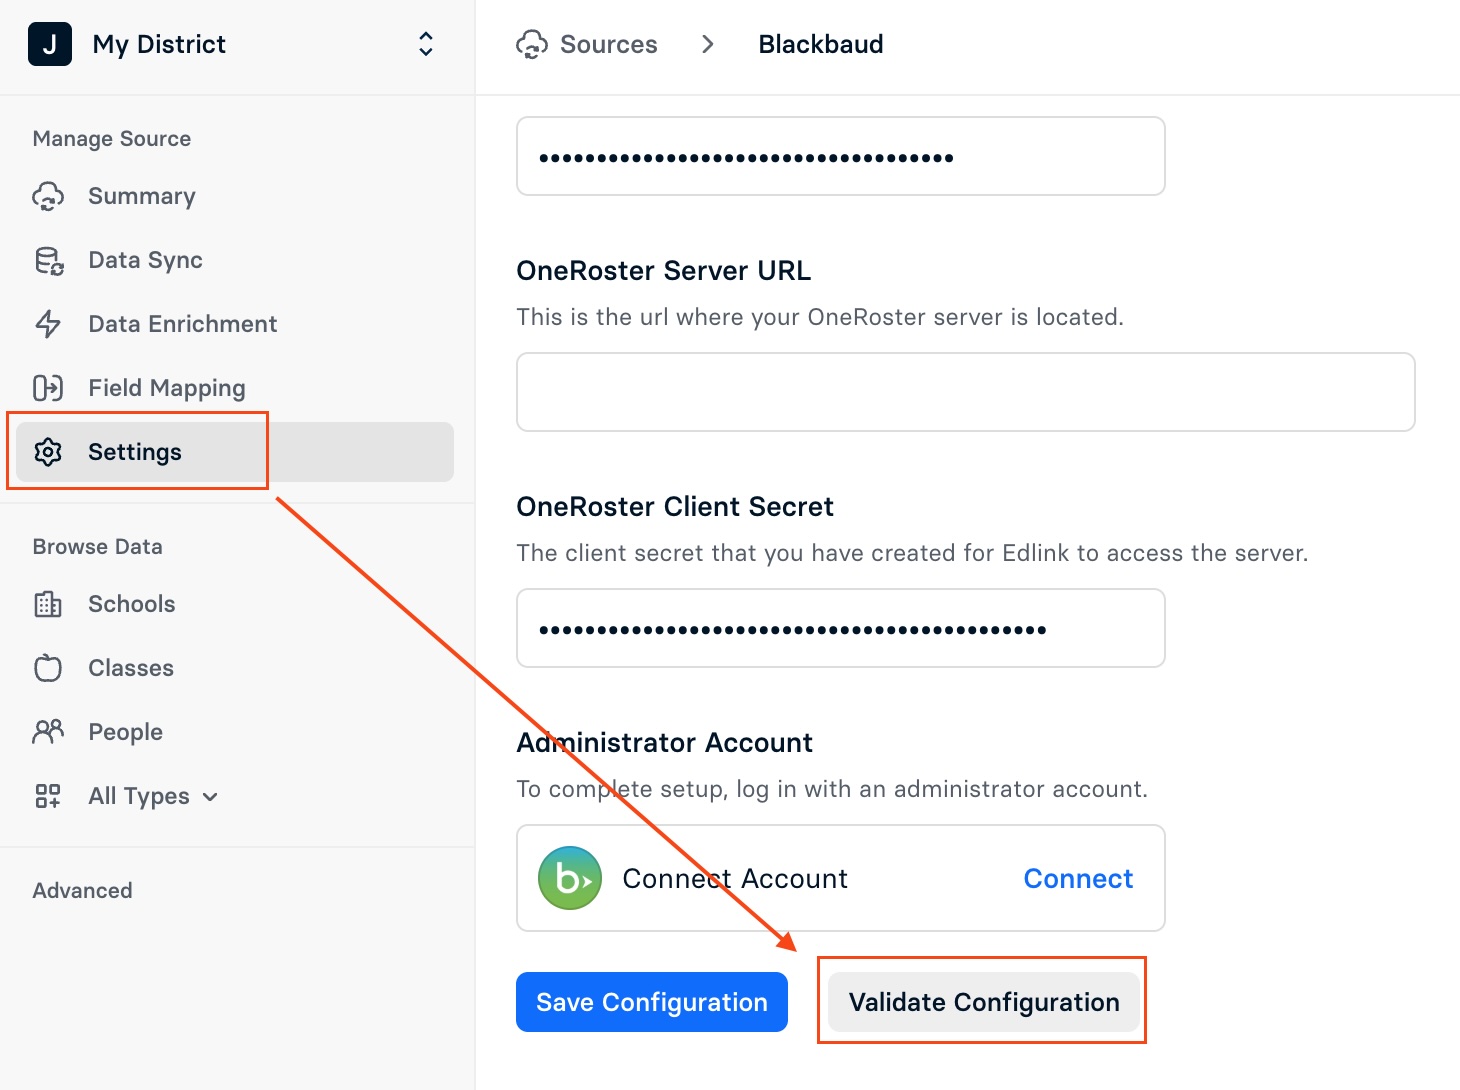Click the Settings gear icon
Viewport: 1460px width, 1090px height.
point(48,452)
